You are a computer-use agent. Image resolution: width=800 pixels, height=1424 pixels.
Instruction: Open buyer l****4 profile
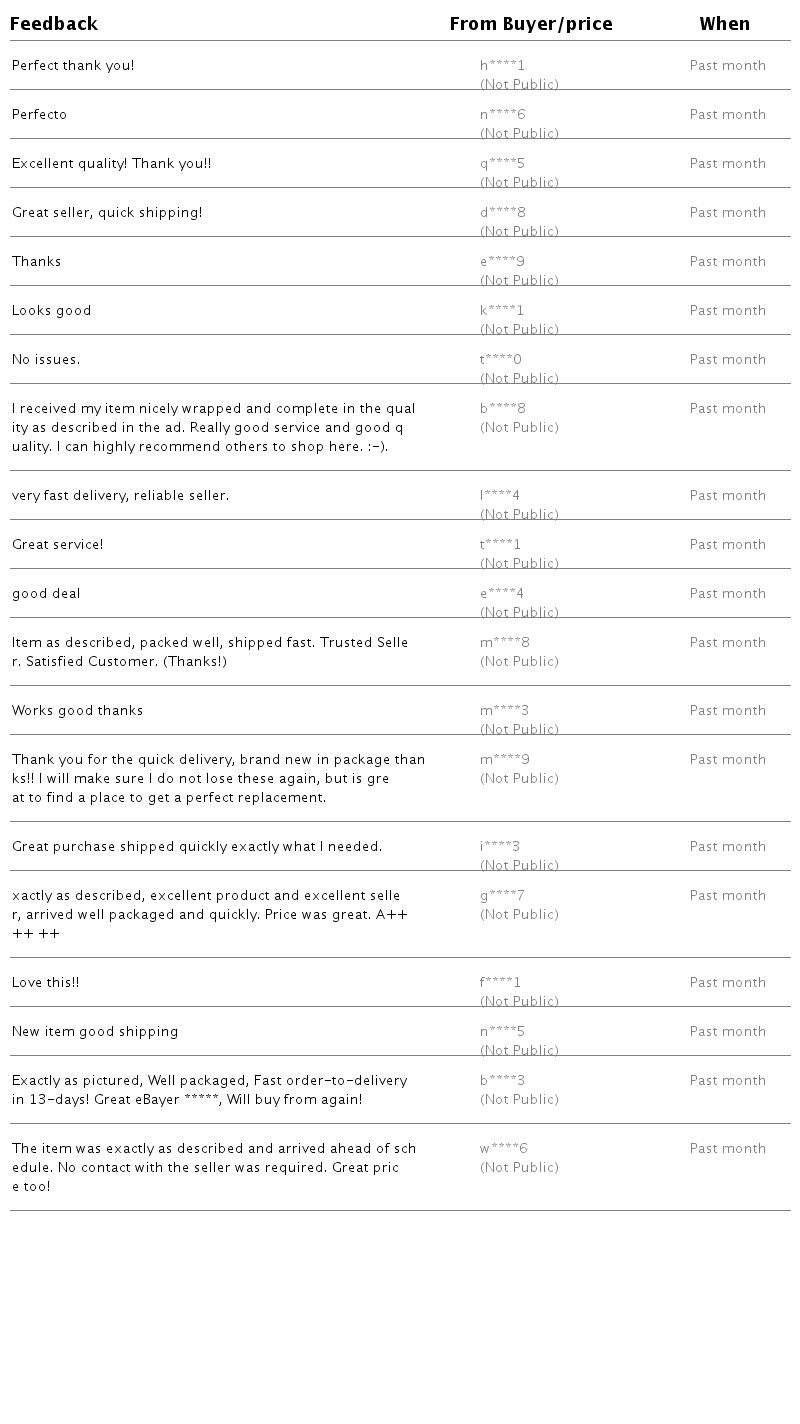coord(500,496)
